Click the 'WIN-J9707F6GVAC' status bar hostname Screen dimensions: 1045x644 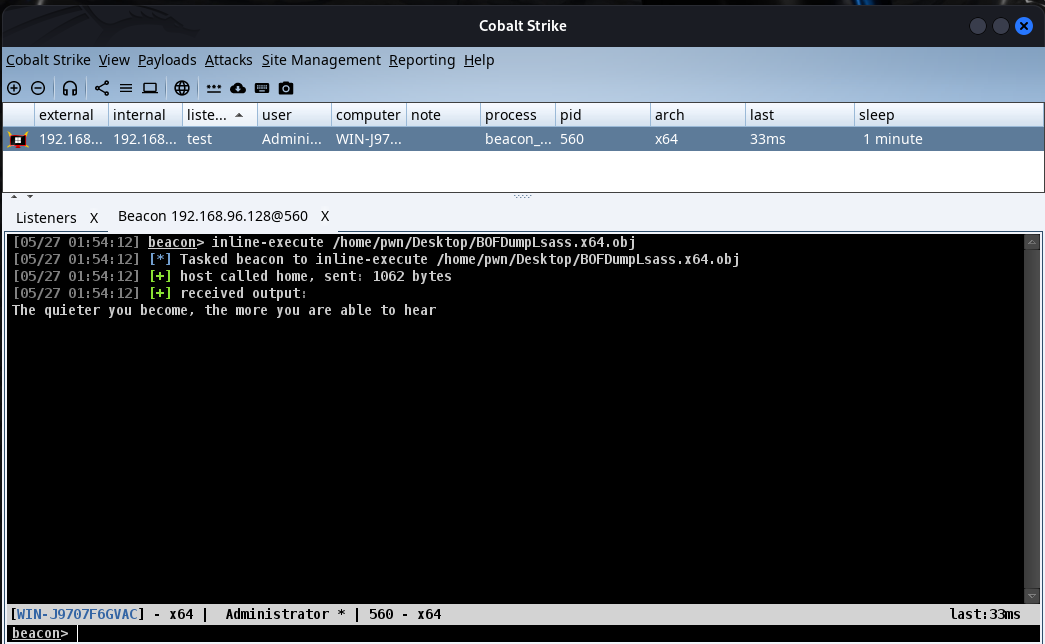point(77,614)
